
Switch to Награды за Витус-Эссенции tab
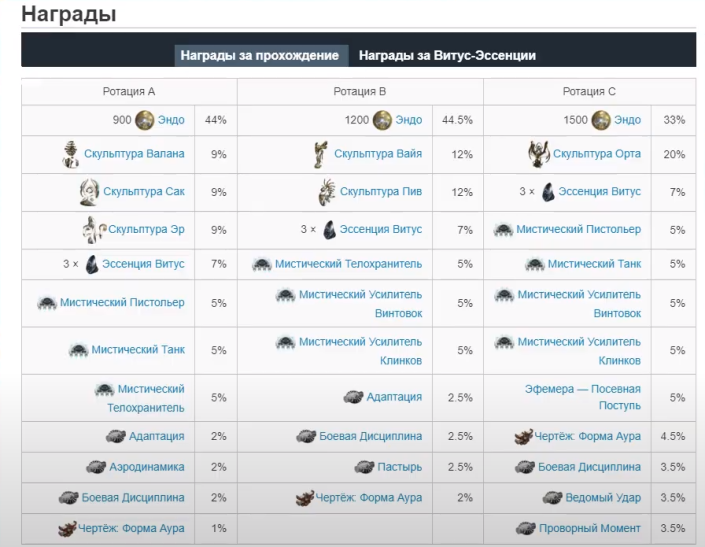click(x=447, y=55)
